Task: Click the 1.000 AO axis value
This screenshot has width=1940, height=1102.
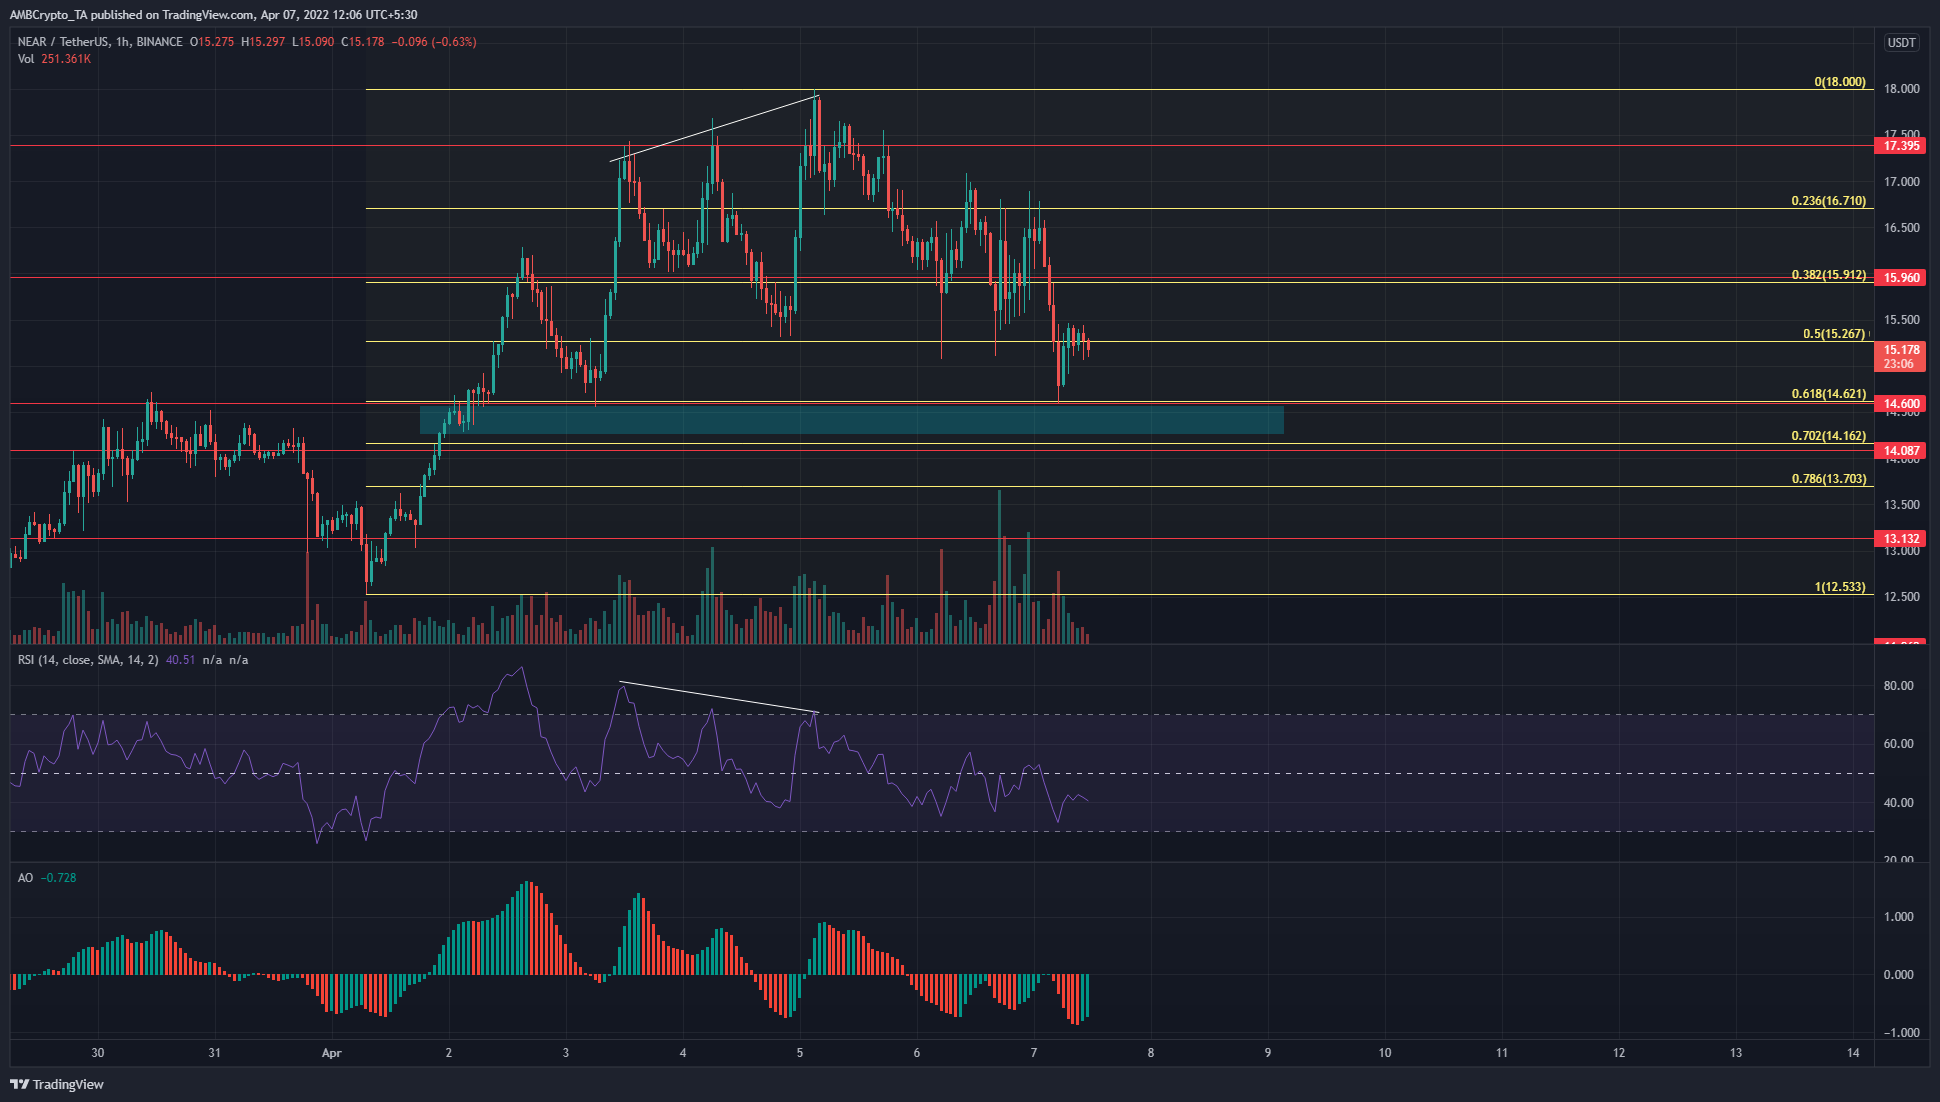Action: [1898, 917]
